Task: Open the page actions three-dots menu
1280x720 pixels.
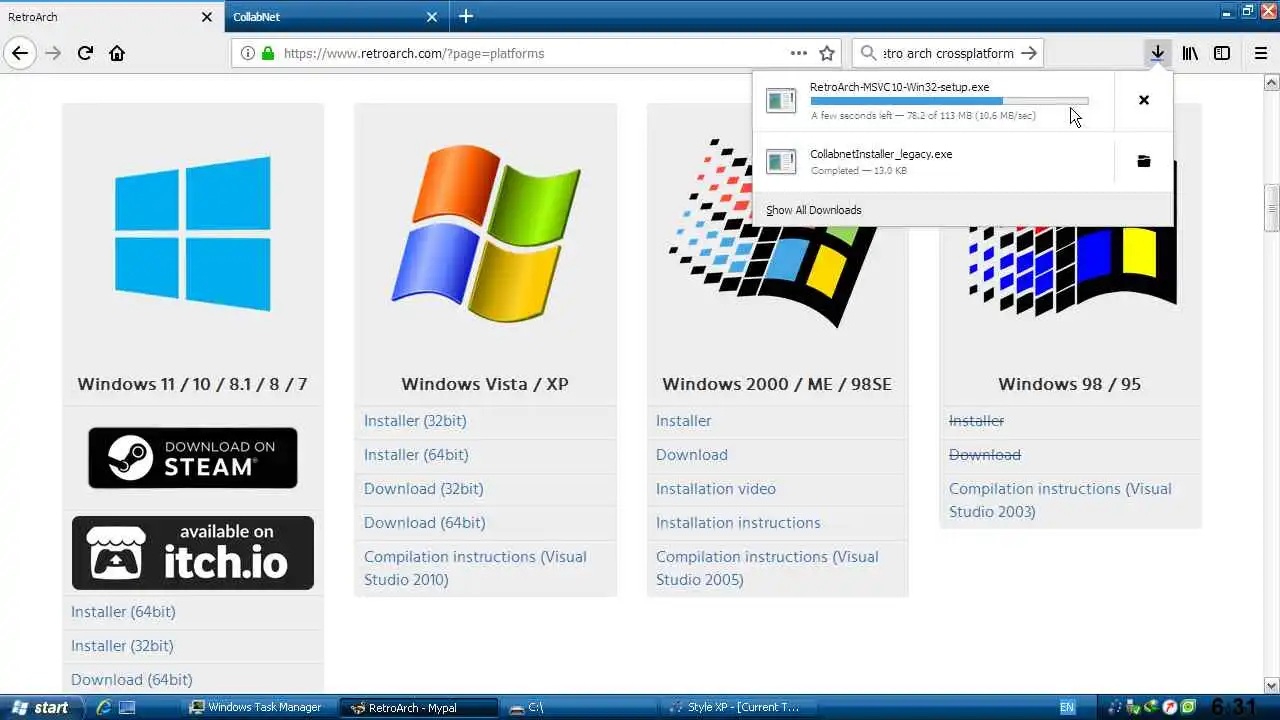Action: pyautogui.click(x=798, y=53)
